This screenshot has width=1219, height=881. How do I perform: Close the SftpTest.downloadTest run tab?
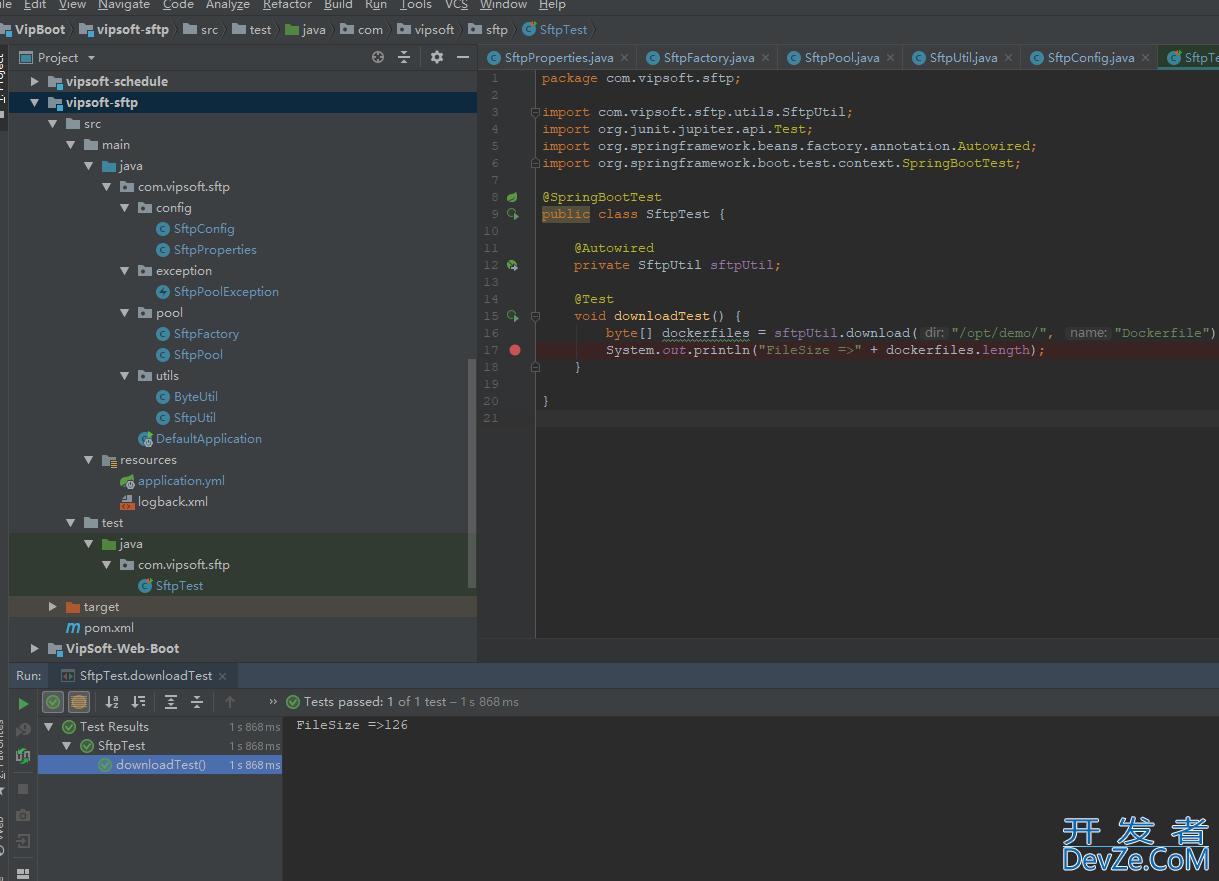coord(223,676)
